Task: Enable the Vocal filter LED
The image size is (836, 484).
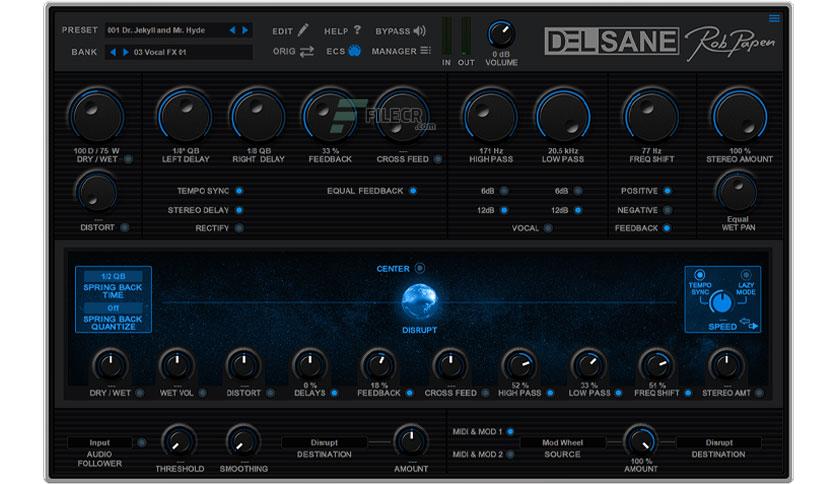Action: point(548,228)
